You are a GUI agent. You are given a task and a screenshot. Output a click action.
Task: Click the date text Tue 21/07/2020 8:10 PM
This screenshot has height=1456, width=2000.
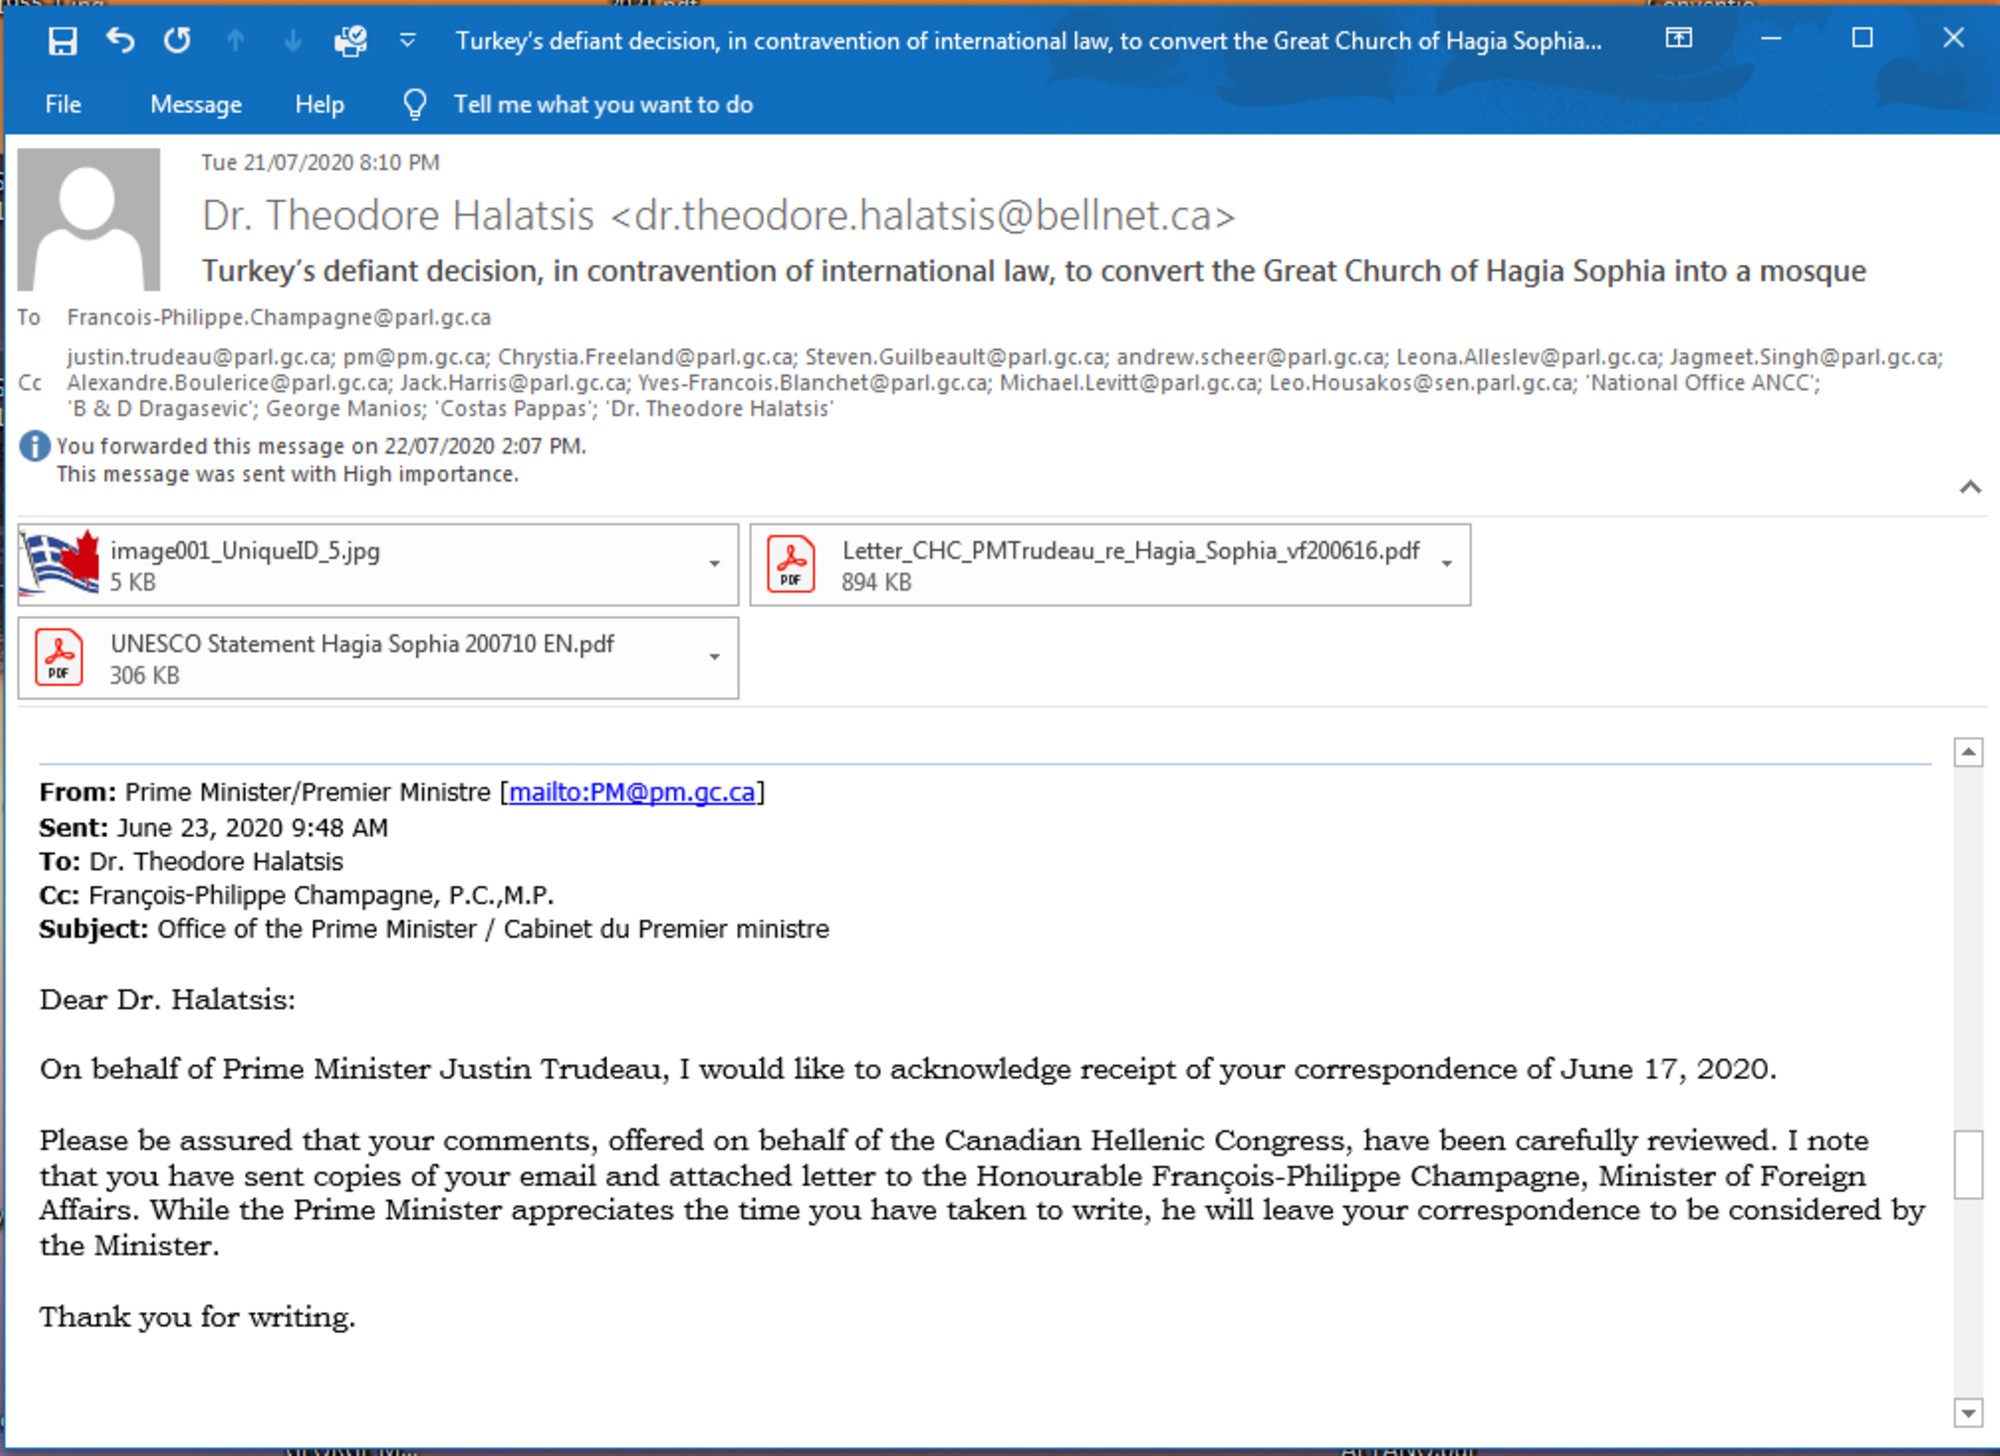tap(320, 162)
